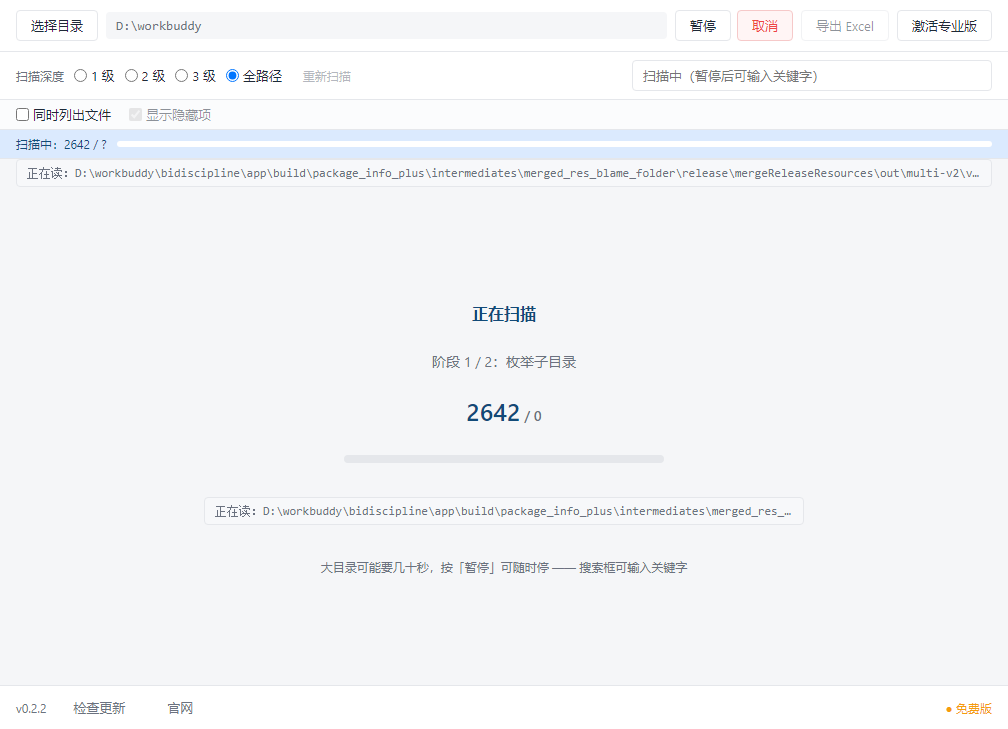
Task: Click the 正在扫描 heading
Action: tap(504, 314)
